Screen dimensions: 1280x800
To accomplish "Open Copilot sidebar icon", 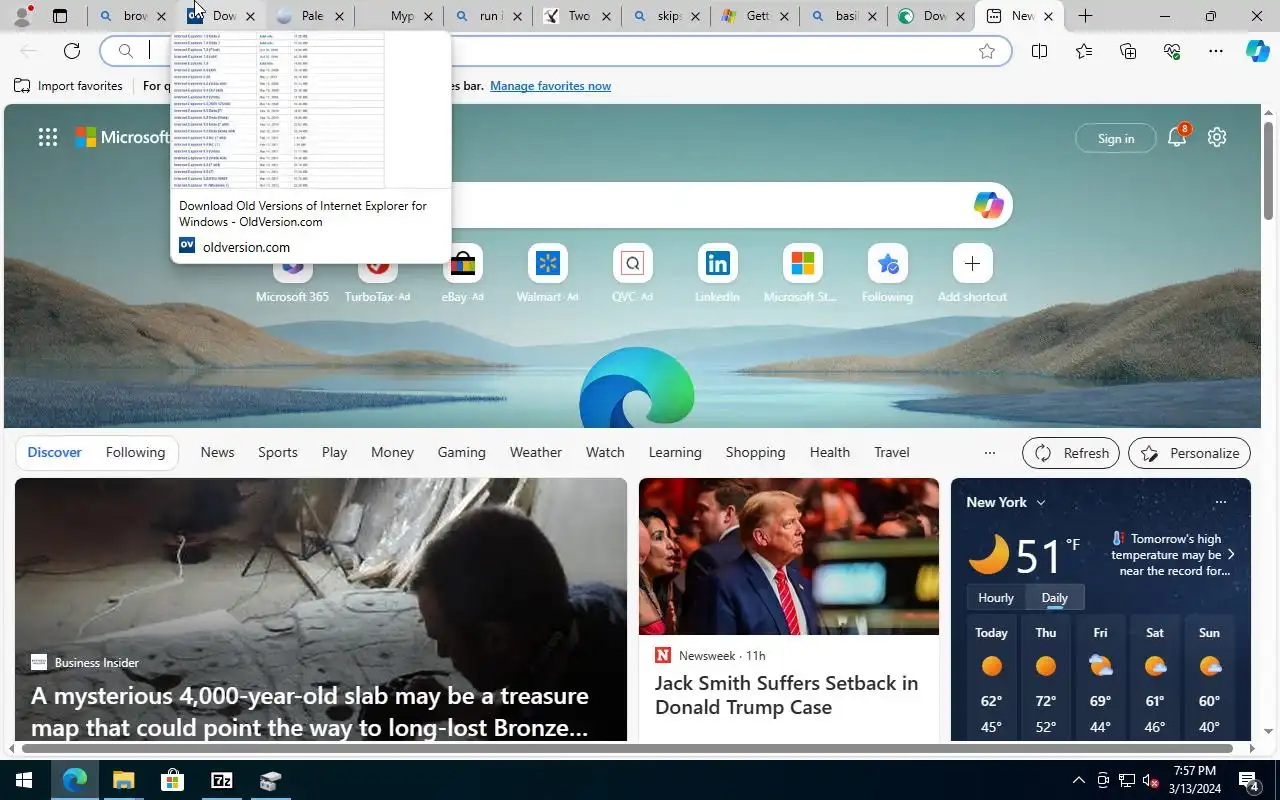I will coord(1258,51).
